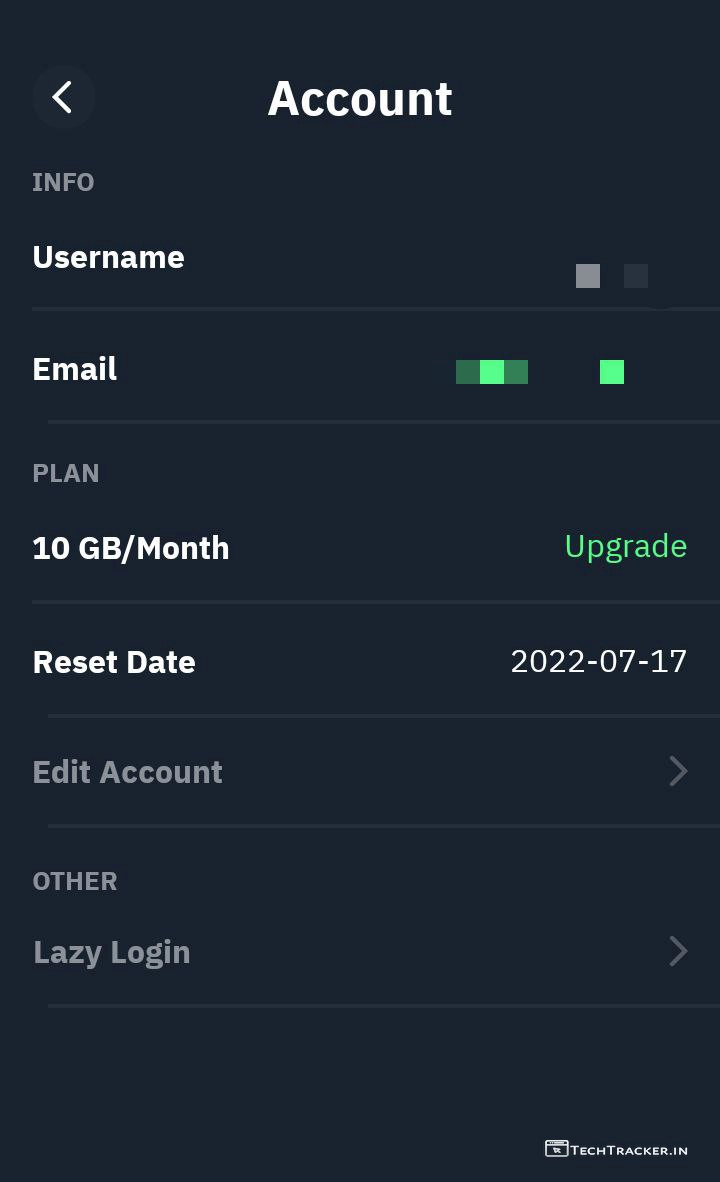720x1182 pixels.
Task: Select the Reset Date label
Action: pyautogui.click(x=114, y=662)
